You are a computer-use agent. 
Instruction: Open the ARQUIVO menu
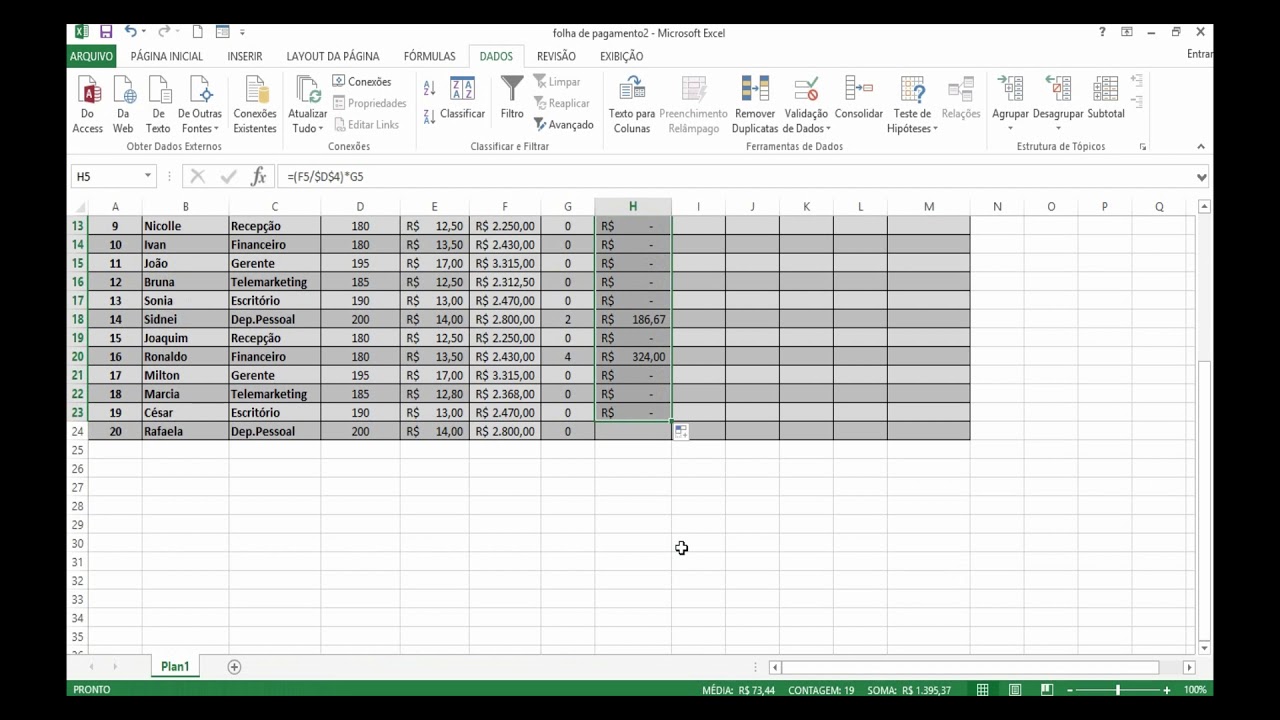coord(92,56)
